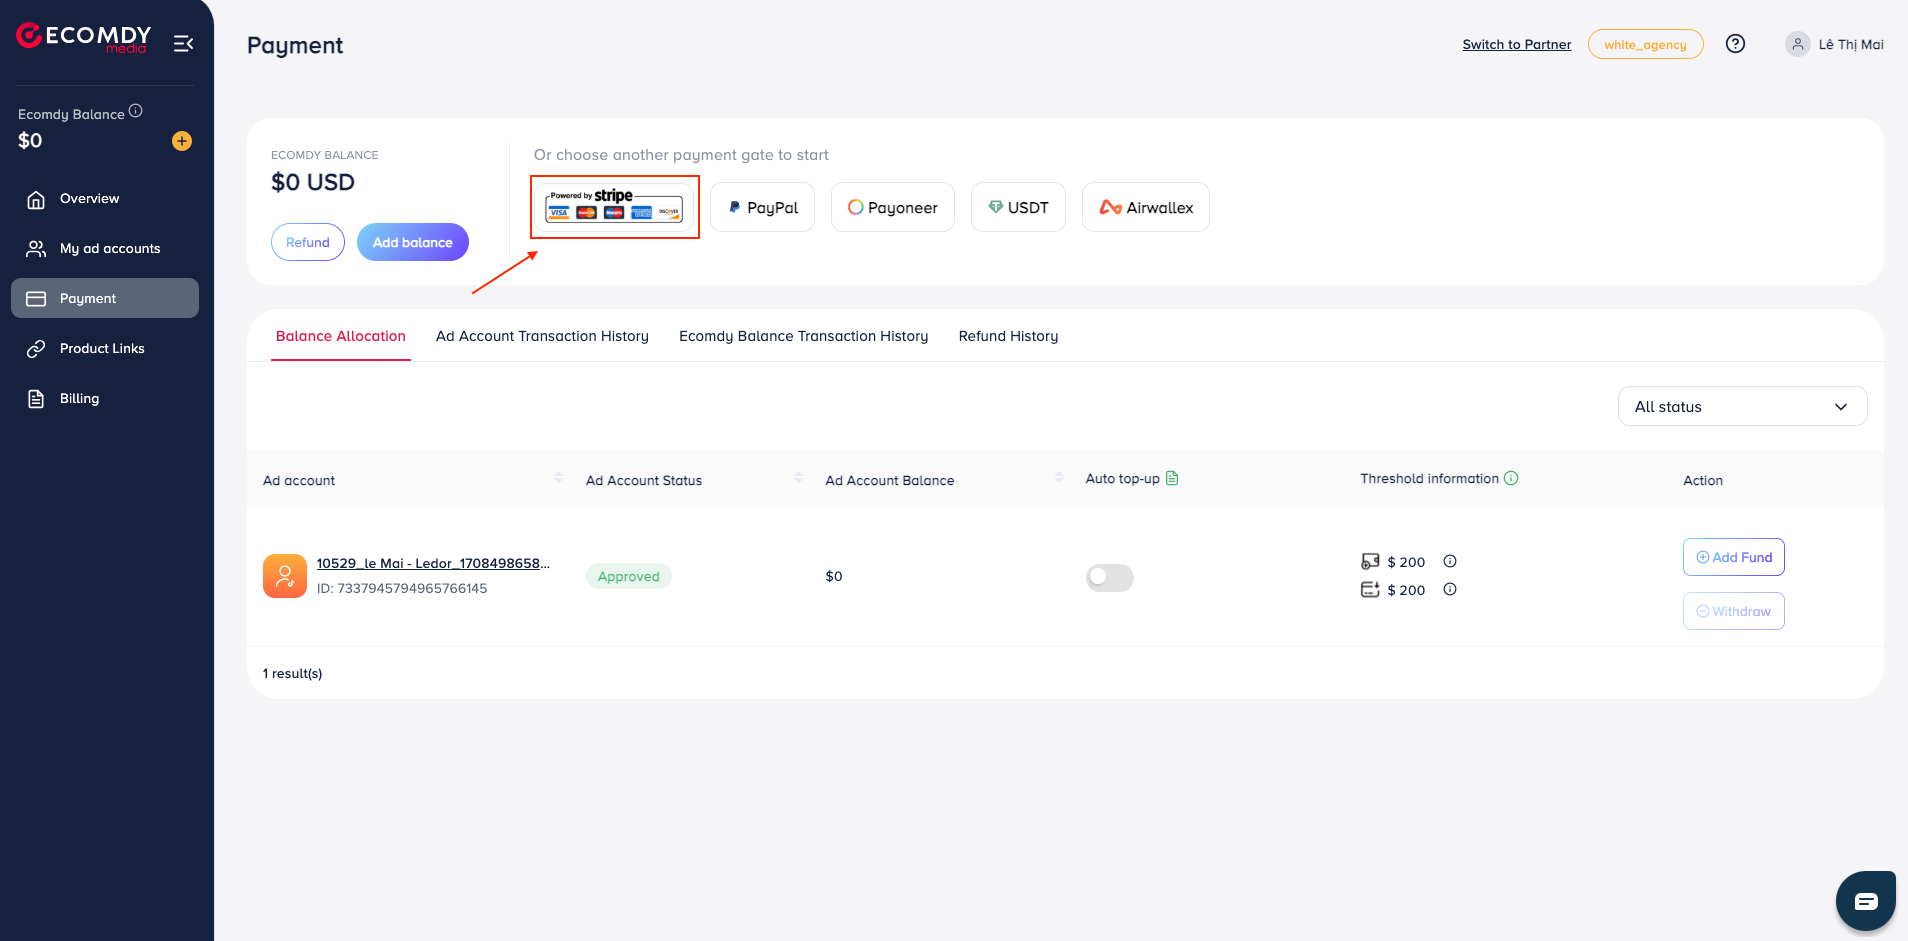
Task: Open the chat support widget
Action: tap(1866, 901)
